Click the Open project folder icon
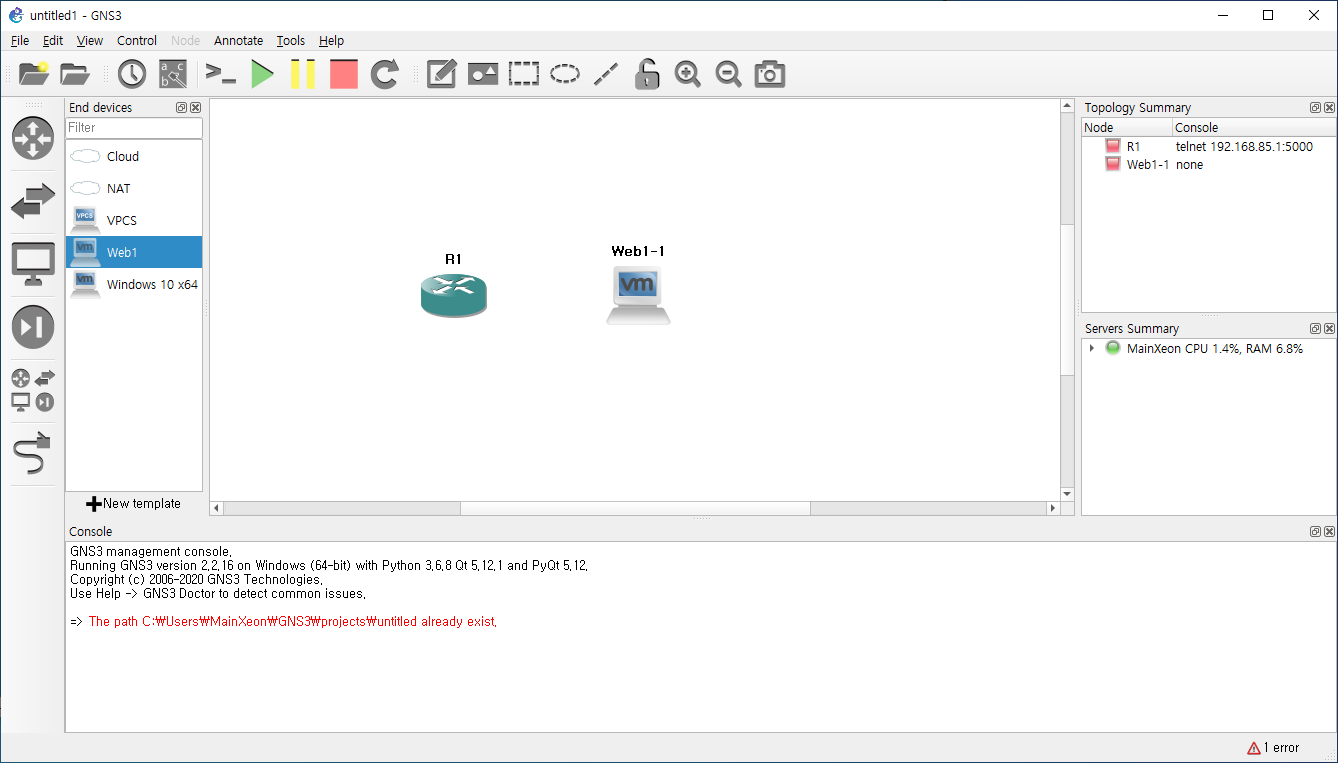 [x=75, y=74]
